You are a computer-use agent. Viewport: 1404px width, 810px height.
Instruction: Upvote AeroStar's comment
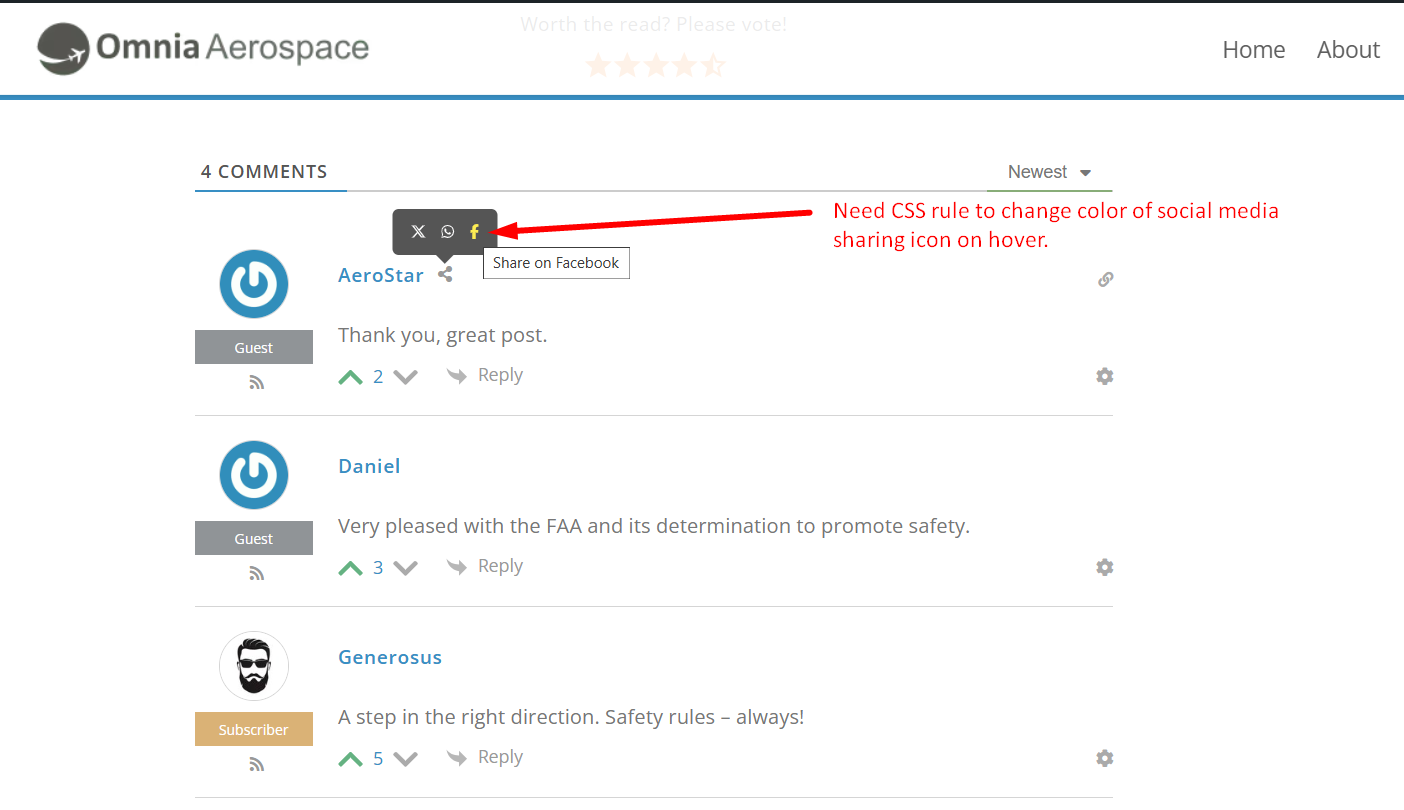350,377
